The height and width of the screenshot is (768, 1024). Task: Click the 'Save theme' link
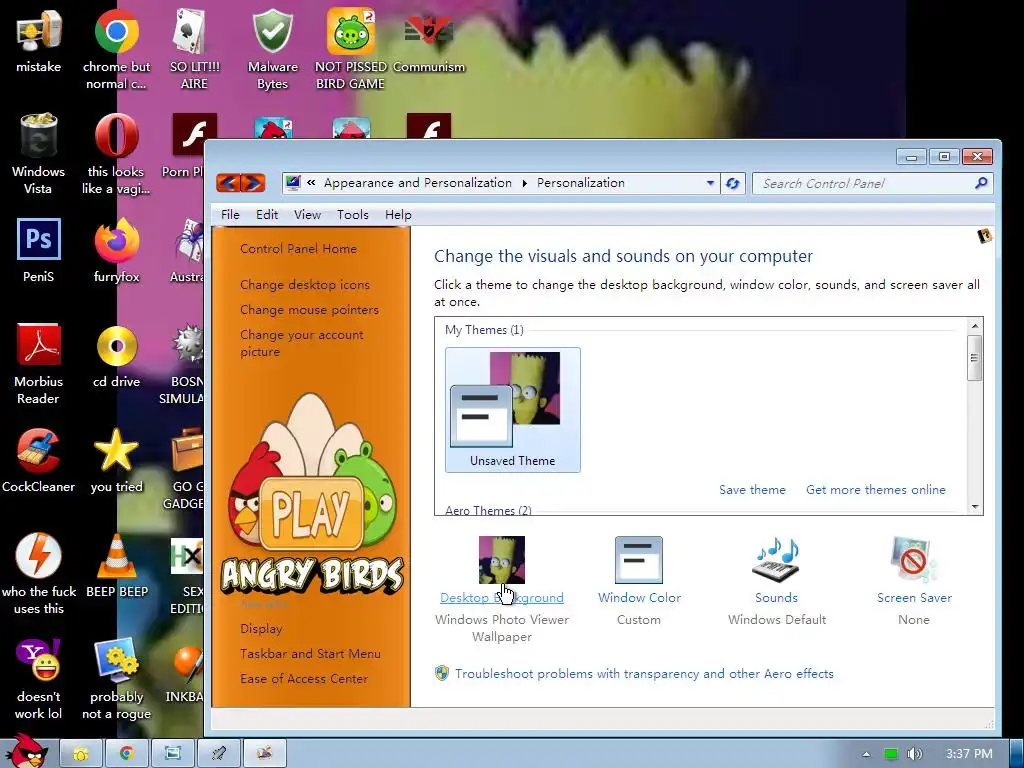[752, 490]
